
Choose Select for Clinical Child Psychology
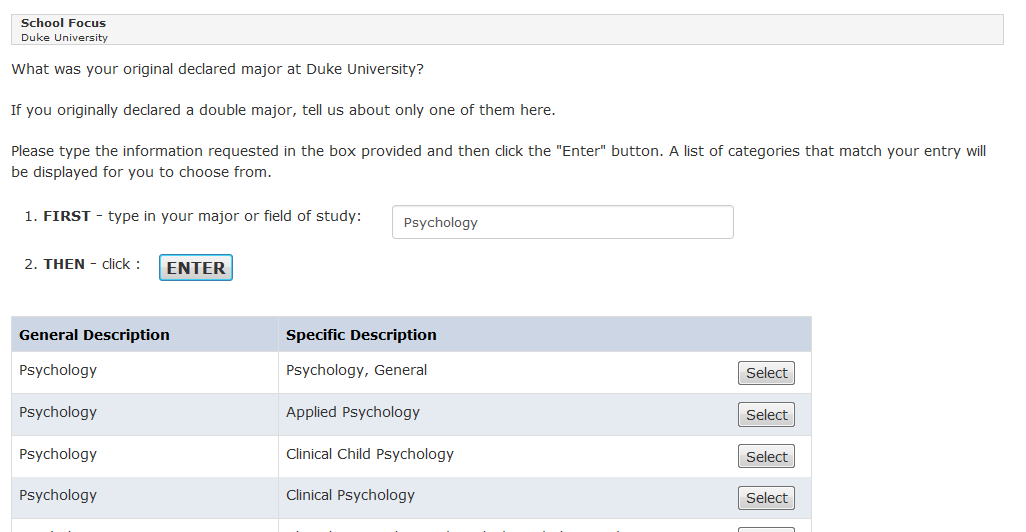point(766,457)
